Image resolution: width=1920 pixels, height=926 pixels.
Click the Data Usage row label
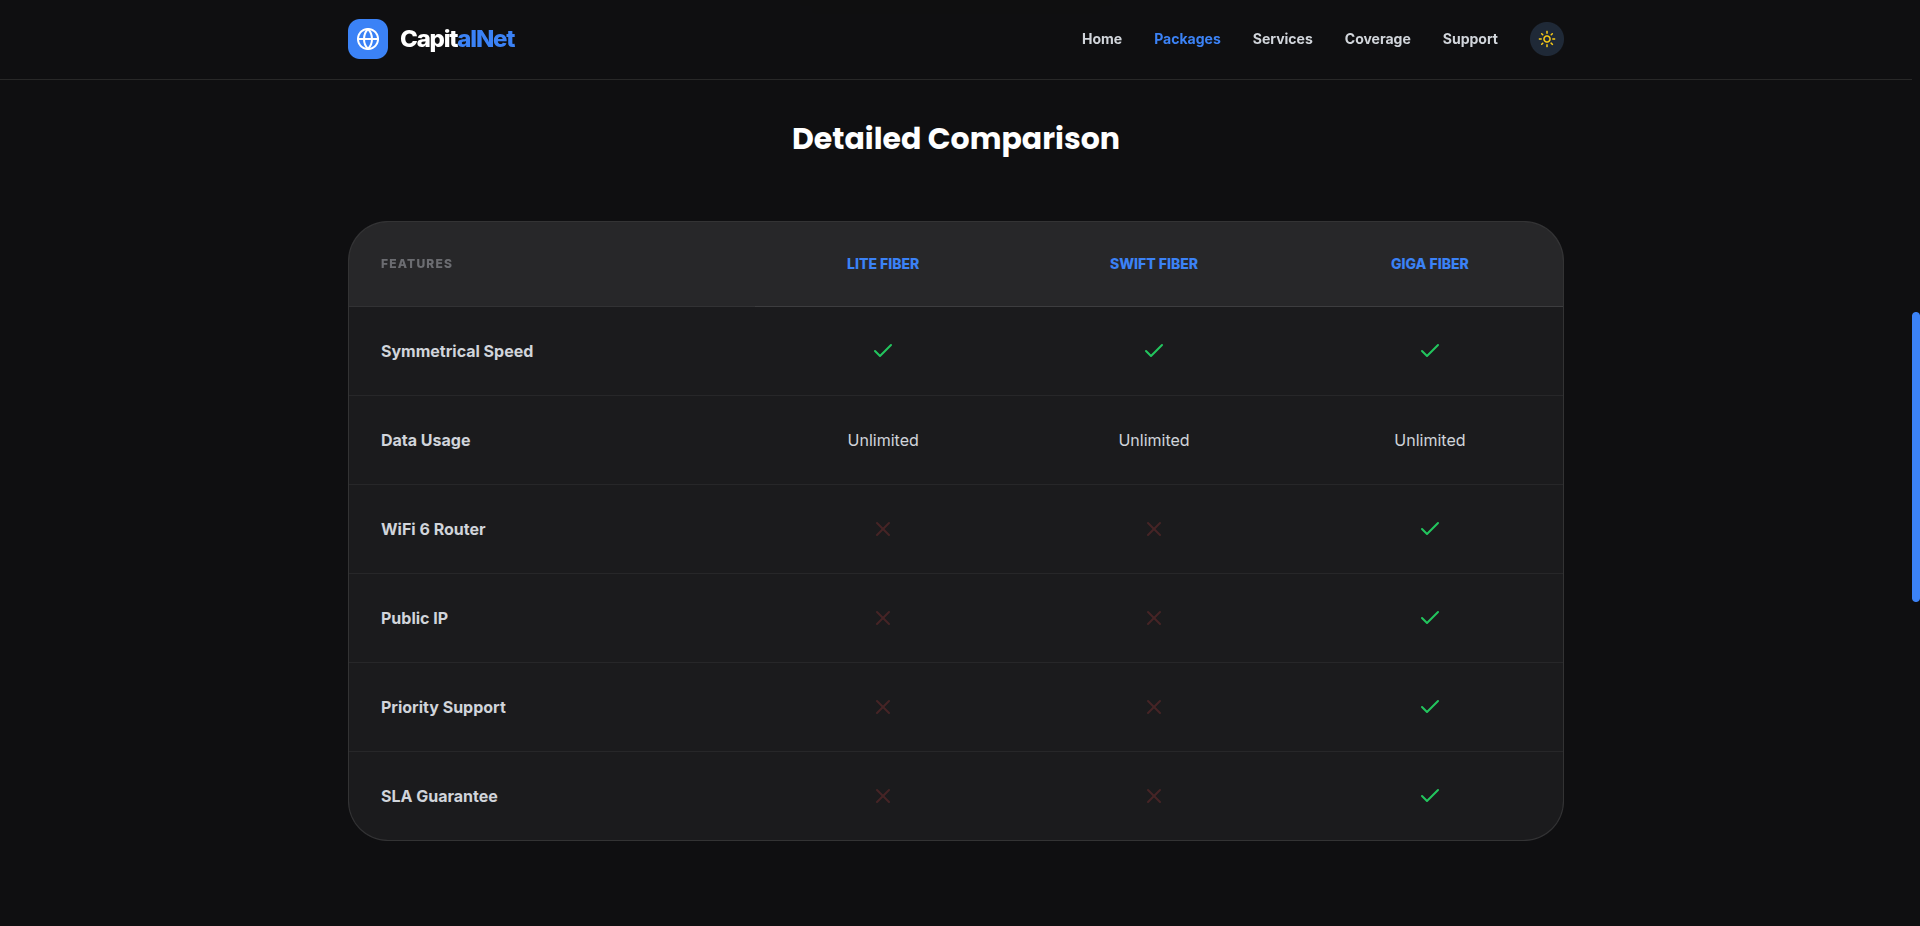click(425, 440)
